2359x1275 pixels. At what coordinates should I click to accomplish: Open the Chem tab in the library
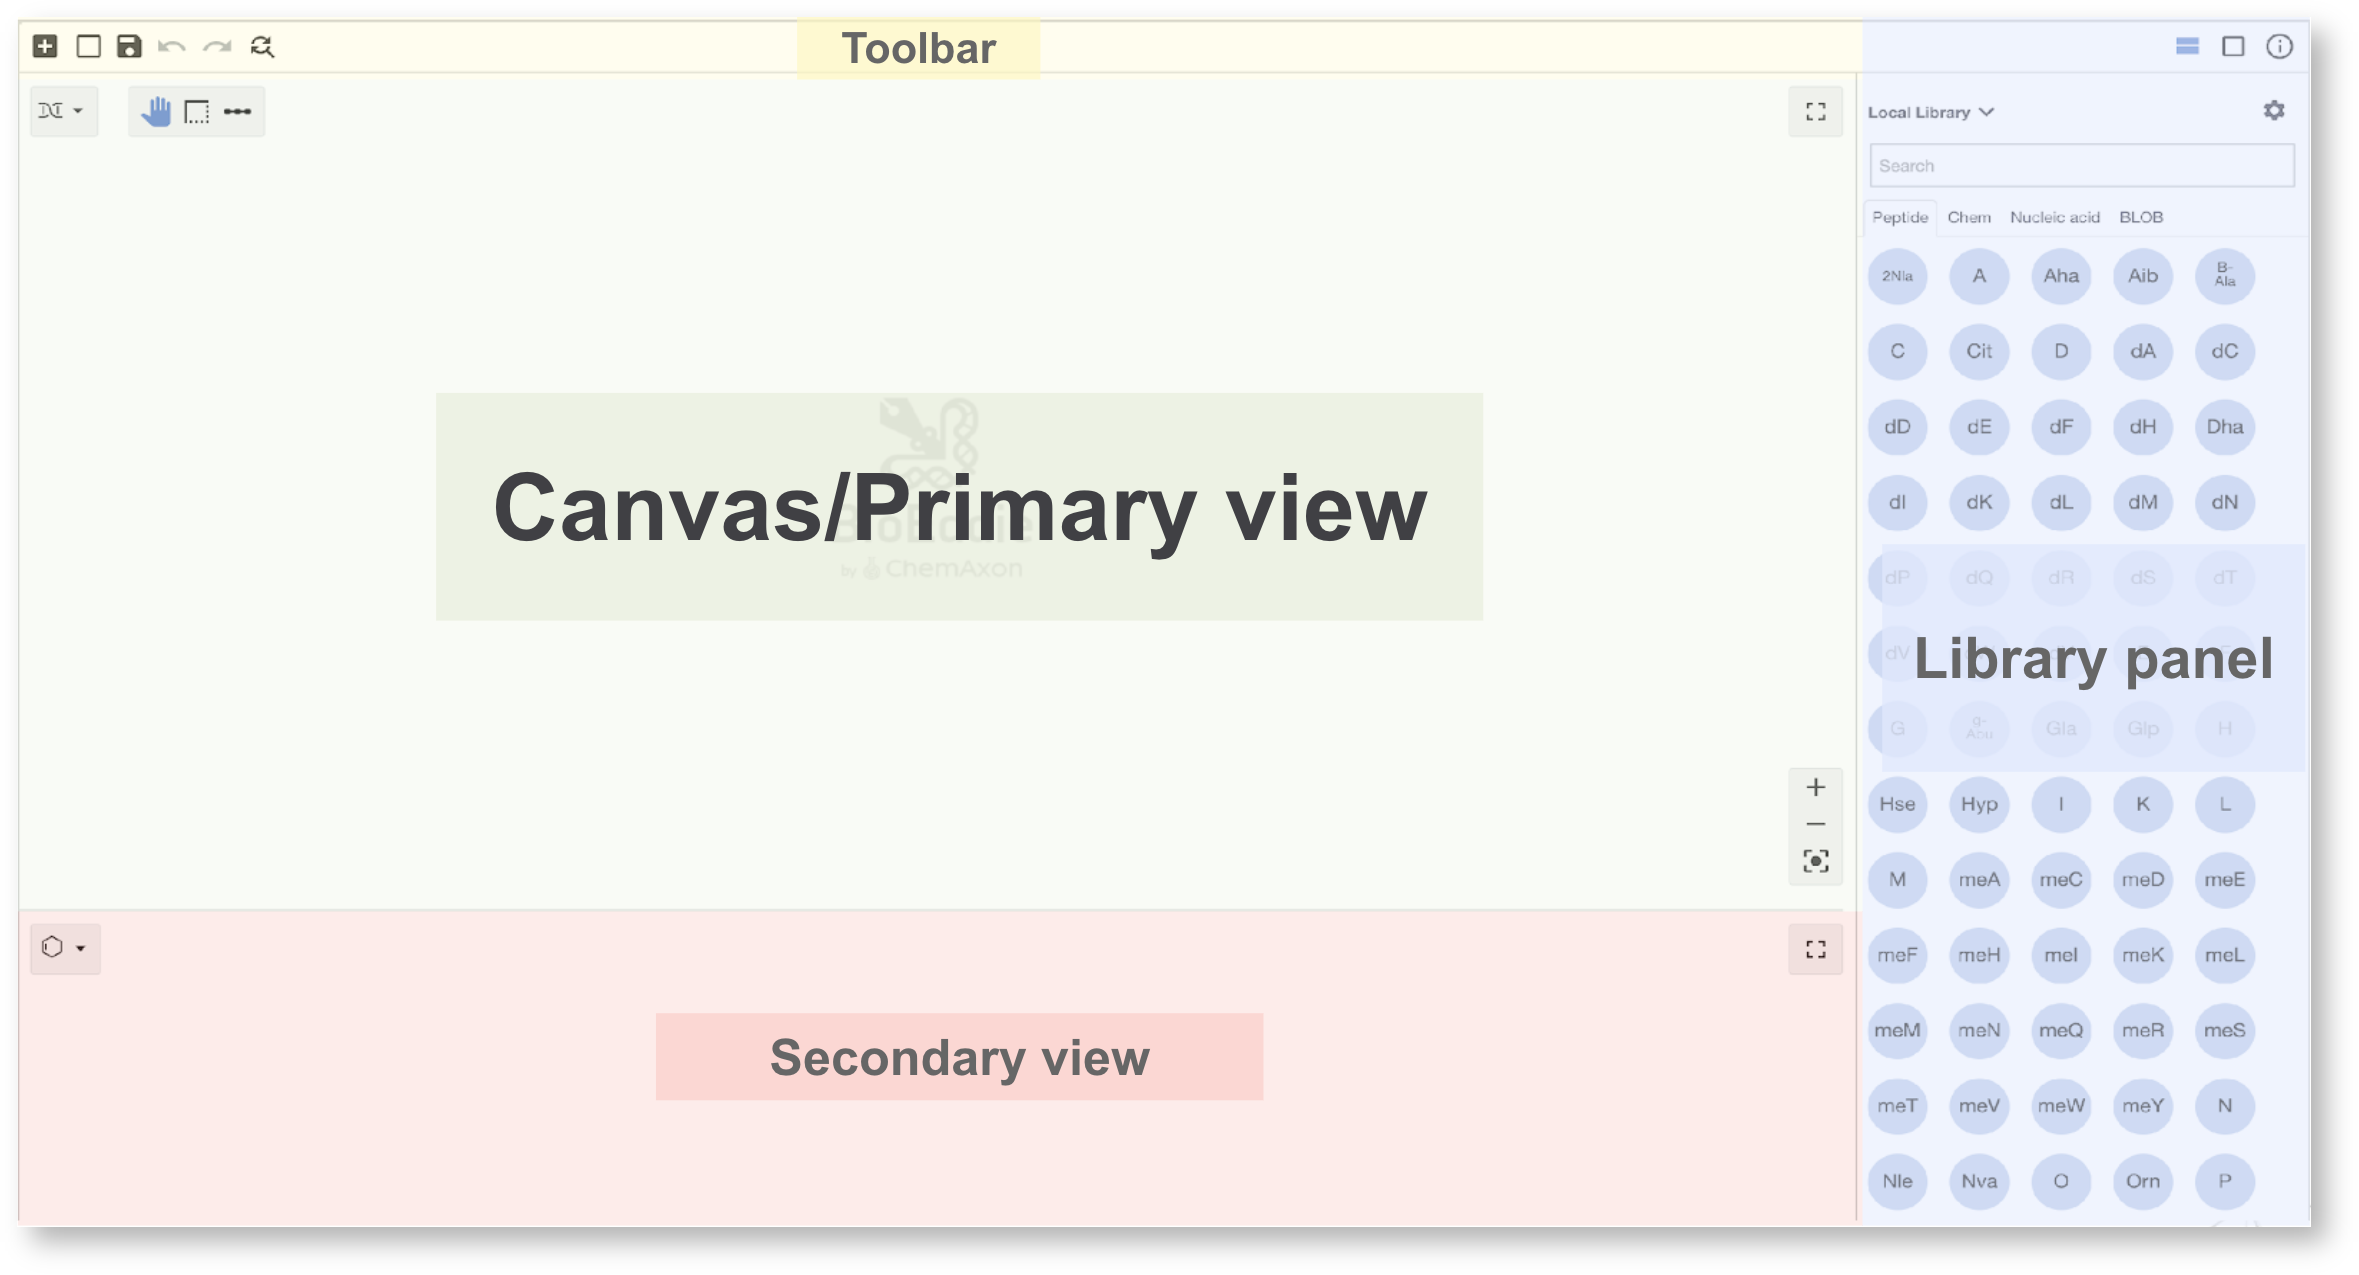click(x=1970, y=216)
